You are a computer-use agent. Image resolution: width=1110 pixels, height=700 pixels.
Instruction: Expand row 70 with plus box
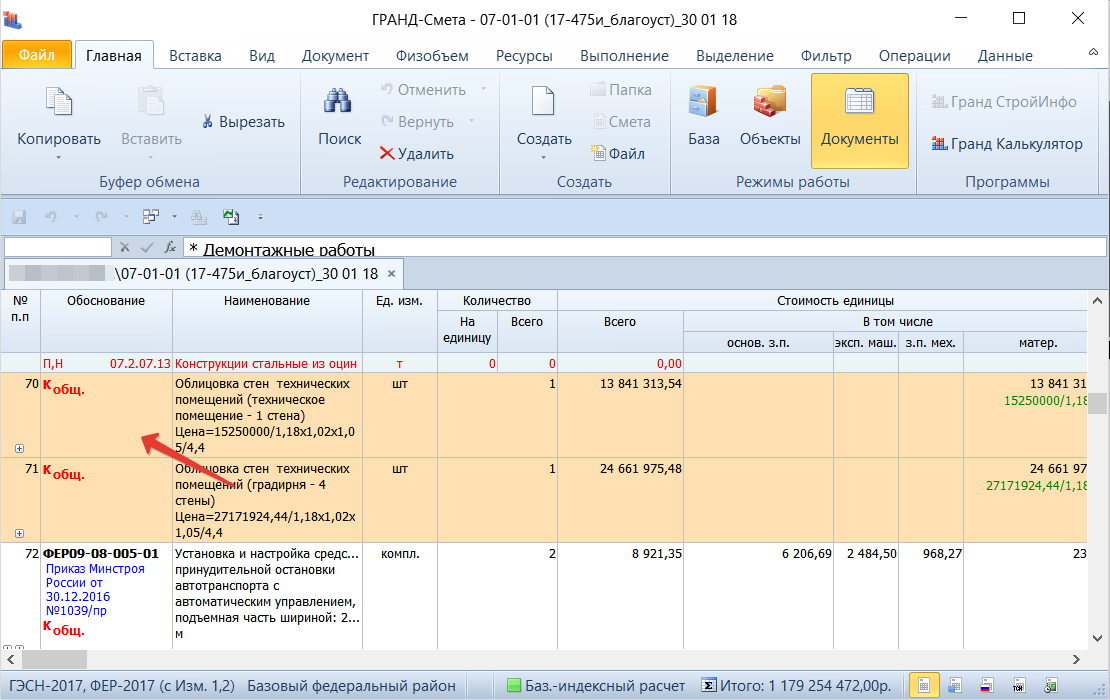[19, 449]
